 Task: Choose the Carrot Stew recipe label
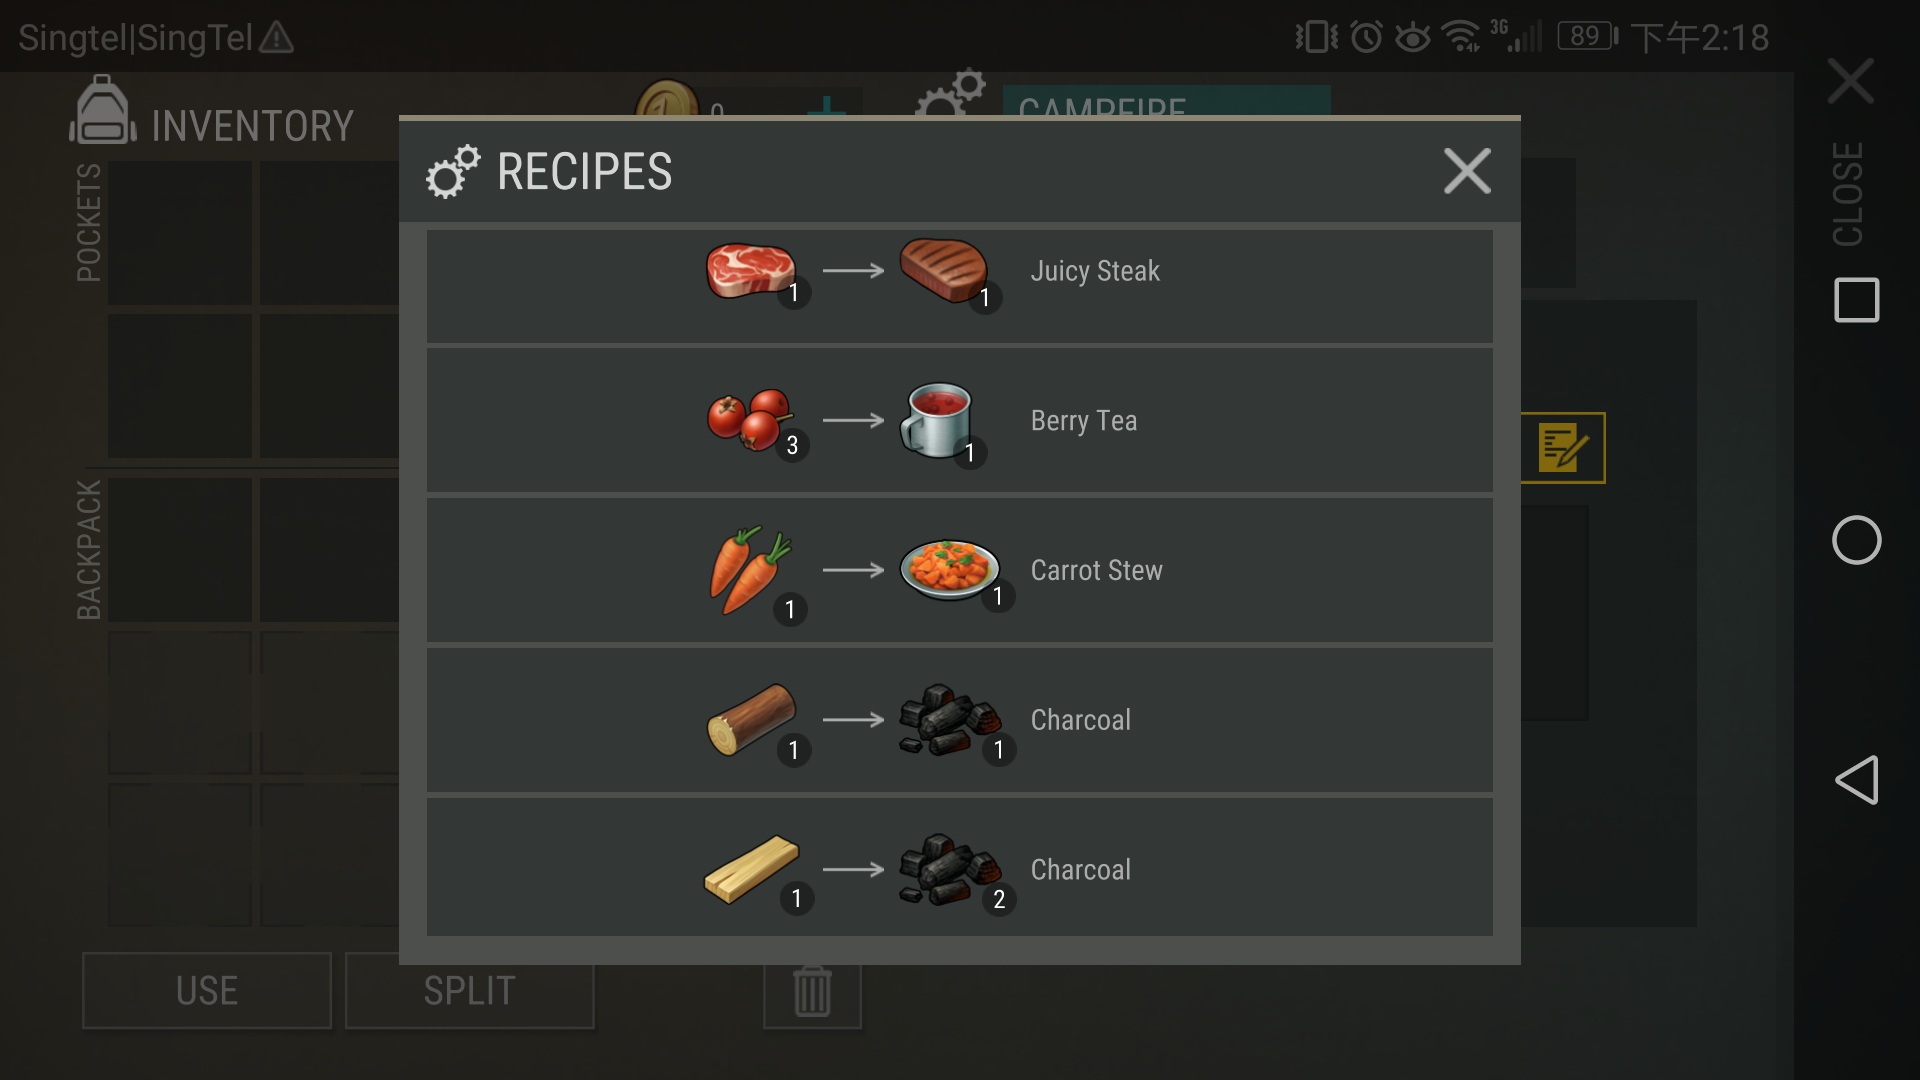[1096, 570]
